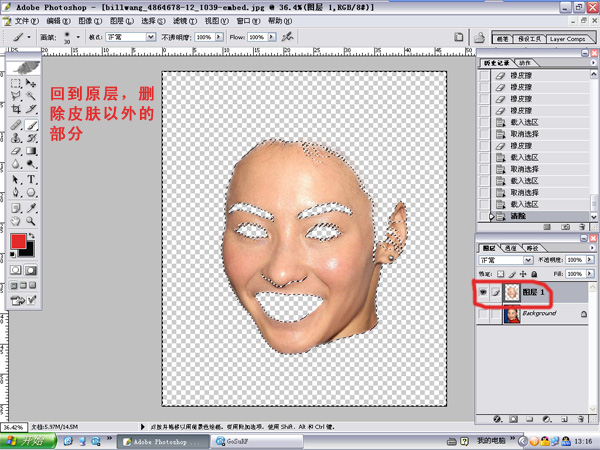This screenshot has height=450, width=600.
Task: Choose full screen with menu bar mode
Action: coord(23,285)
